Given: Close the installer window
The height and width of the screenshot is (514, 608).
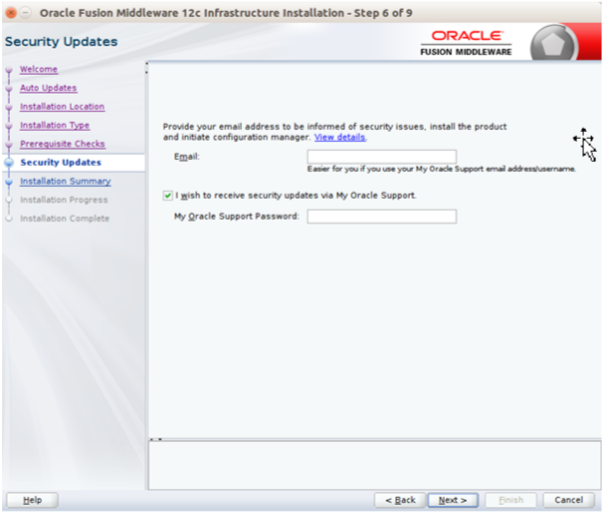Looking at the screenshot, I should coord(11,13).
